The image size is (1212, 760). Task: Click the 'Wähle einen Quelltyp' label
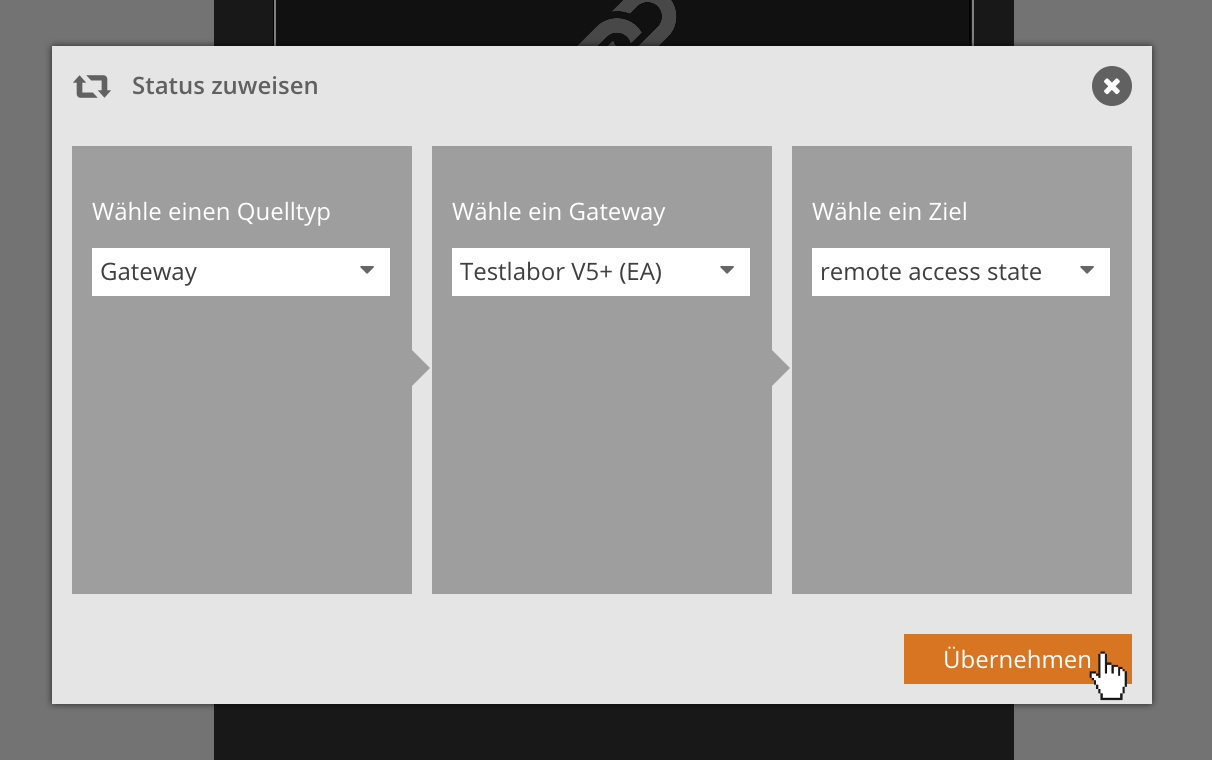pos(211,212)
